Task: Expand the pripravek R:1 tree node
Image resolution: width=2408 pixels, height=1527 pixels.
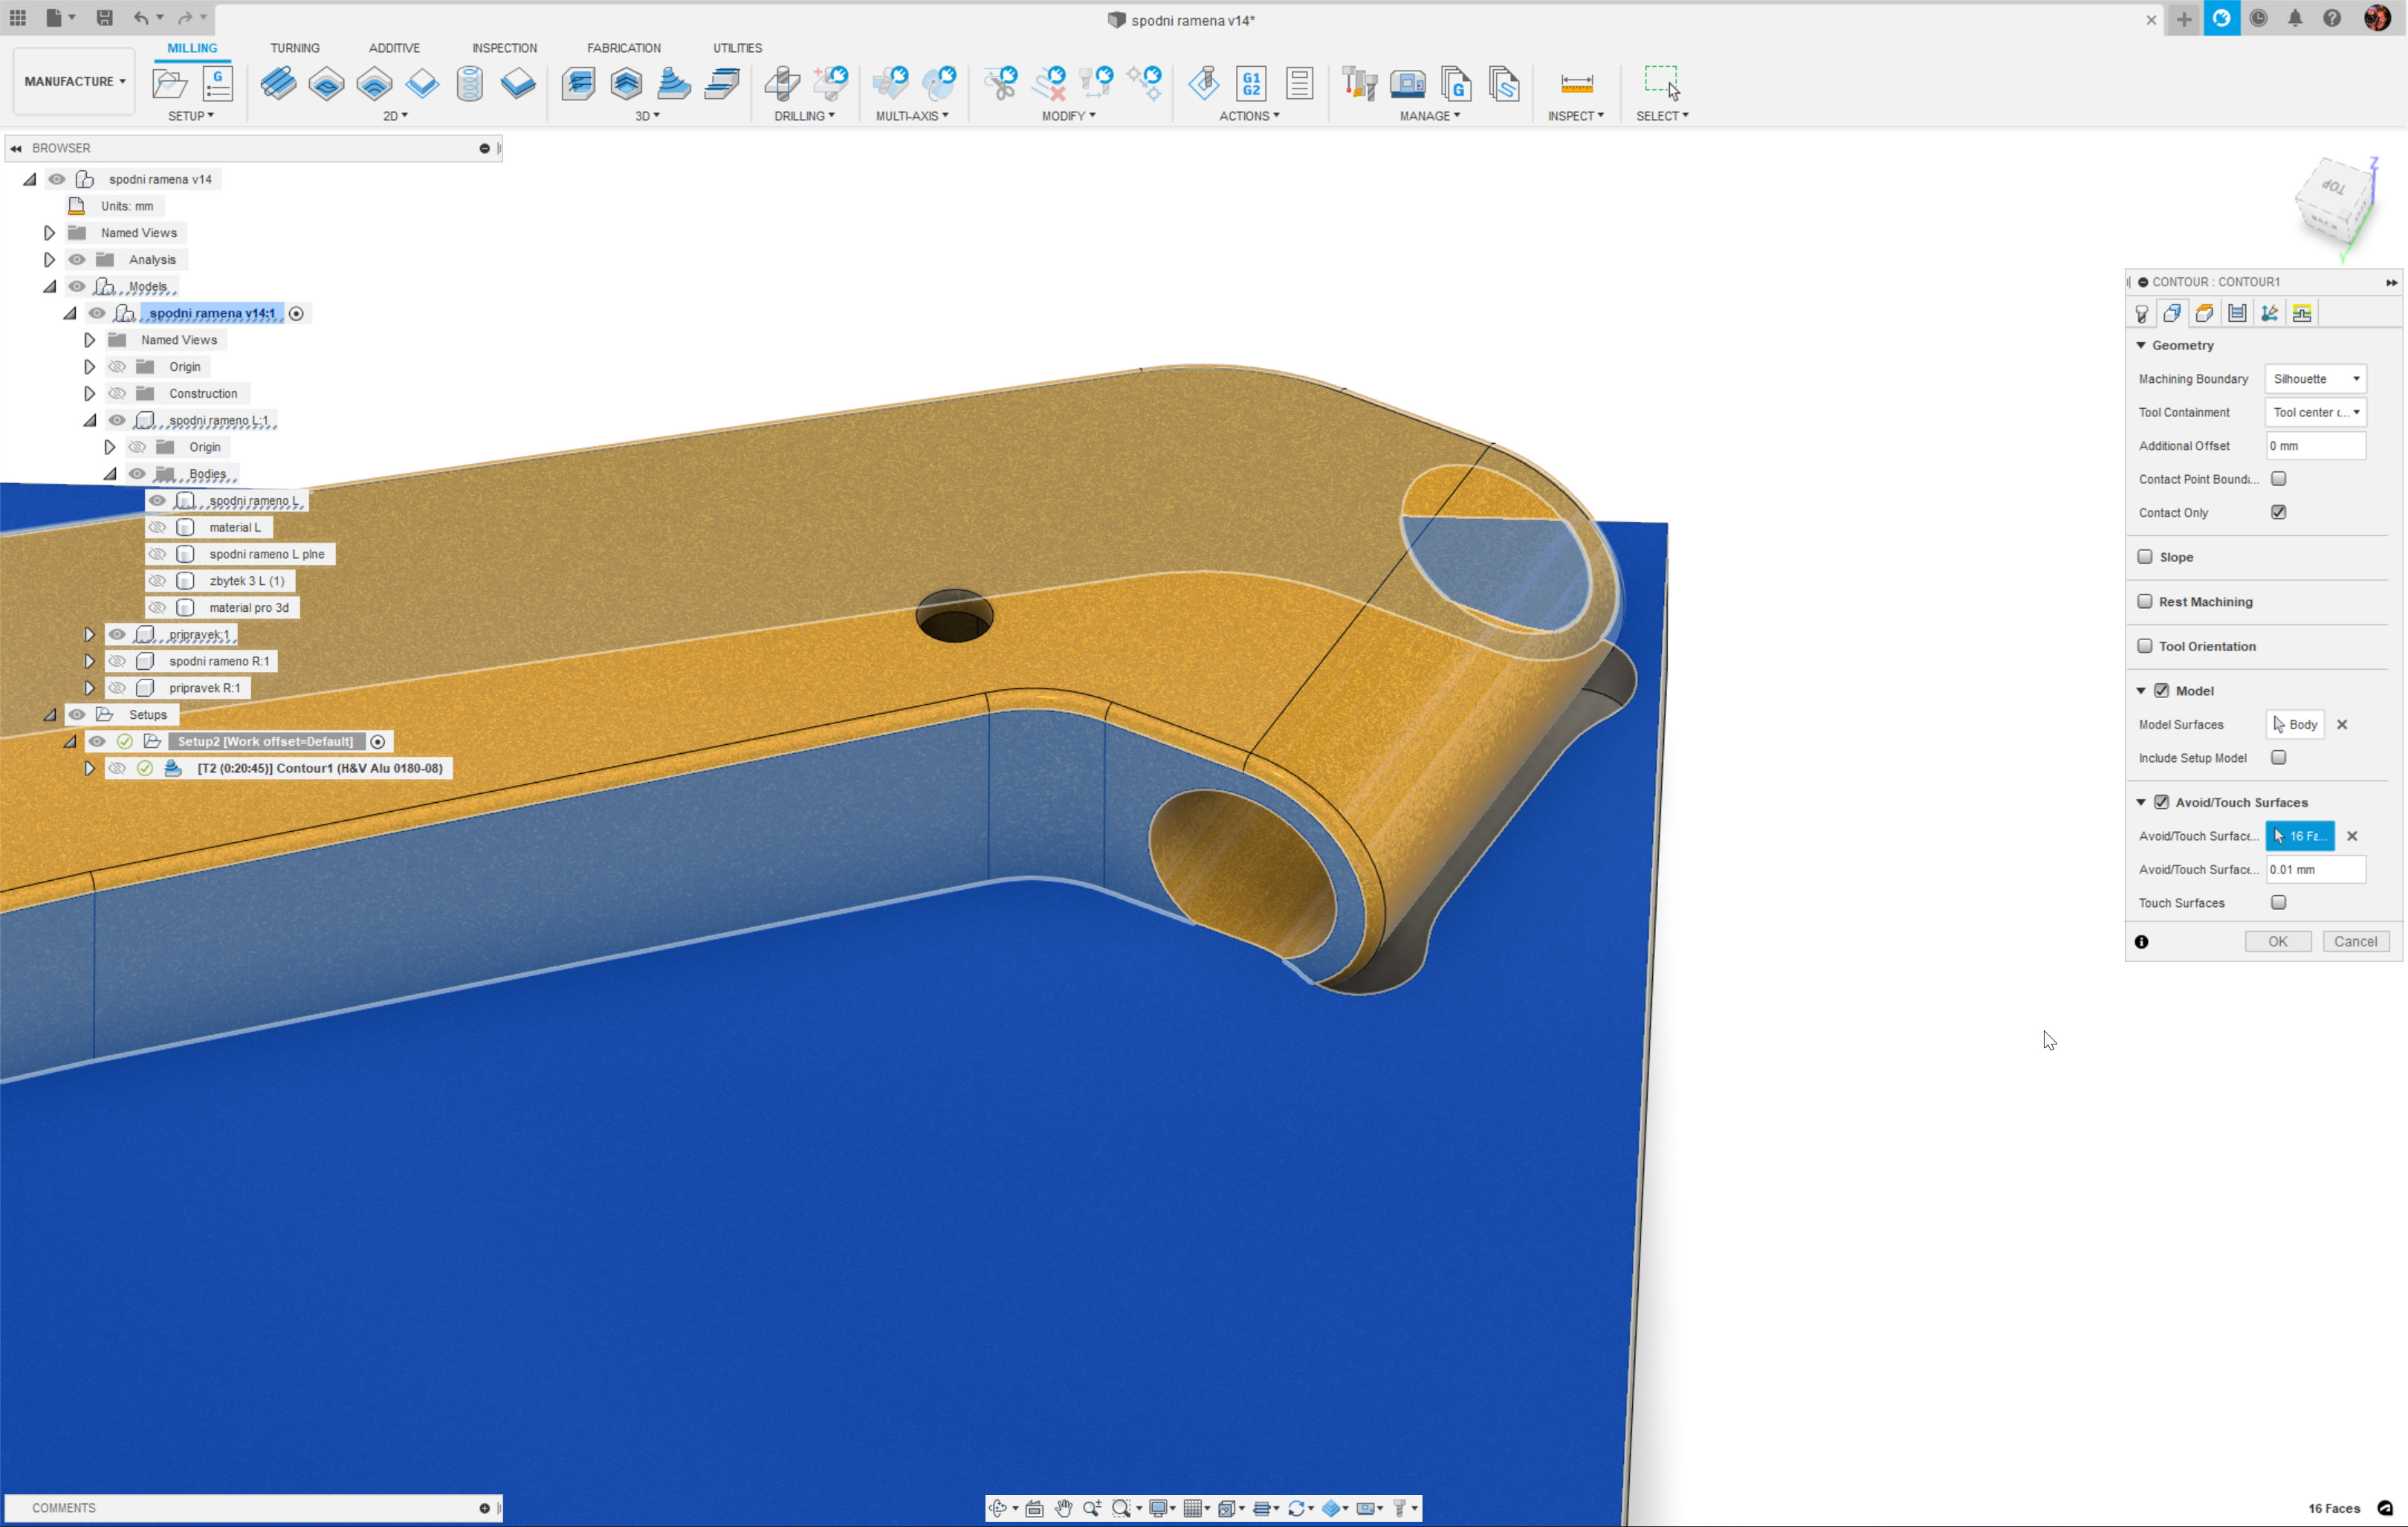Action: tap(89, 688)
